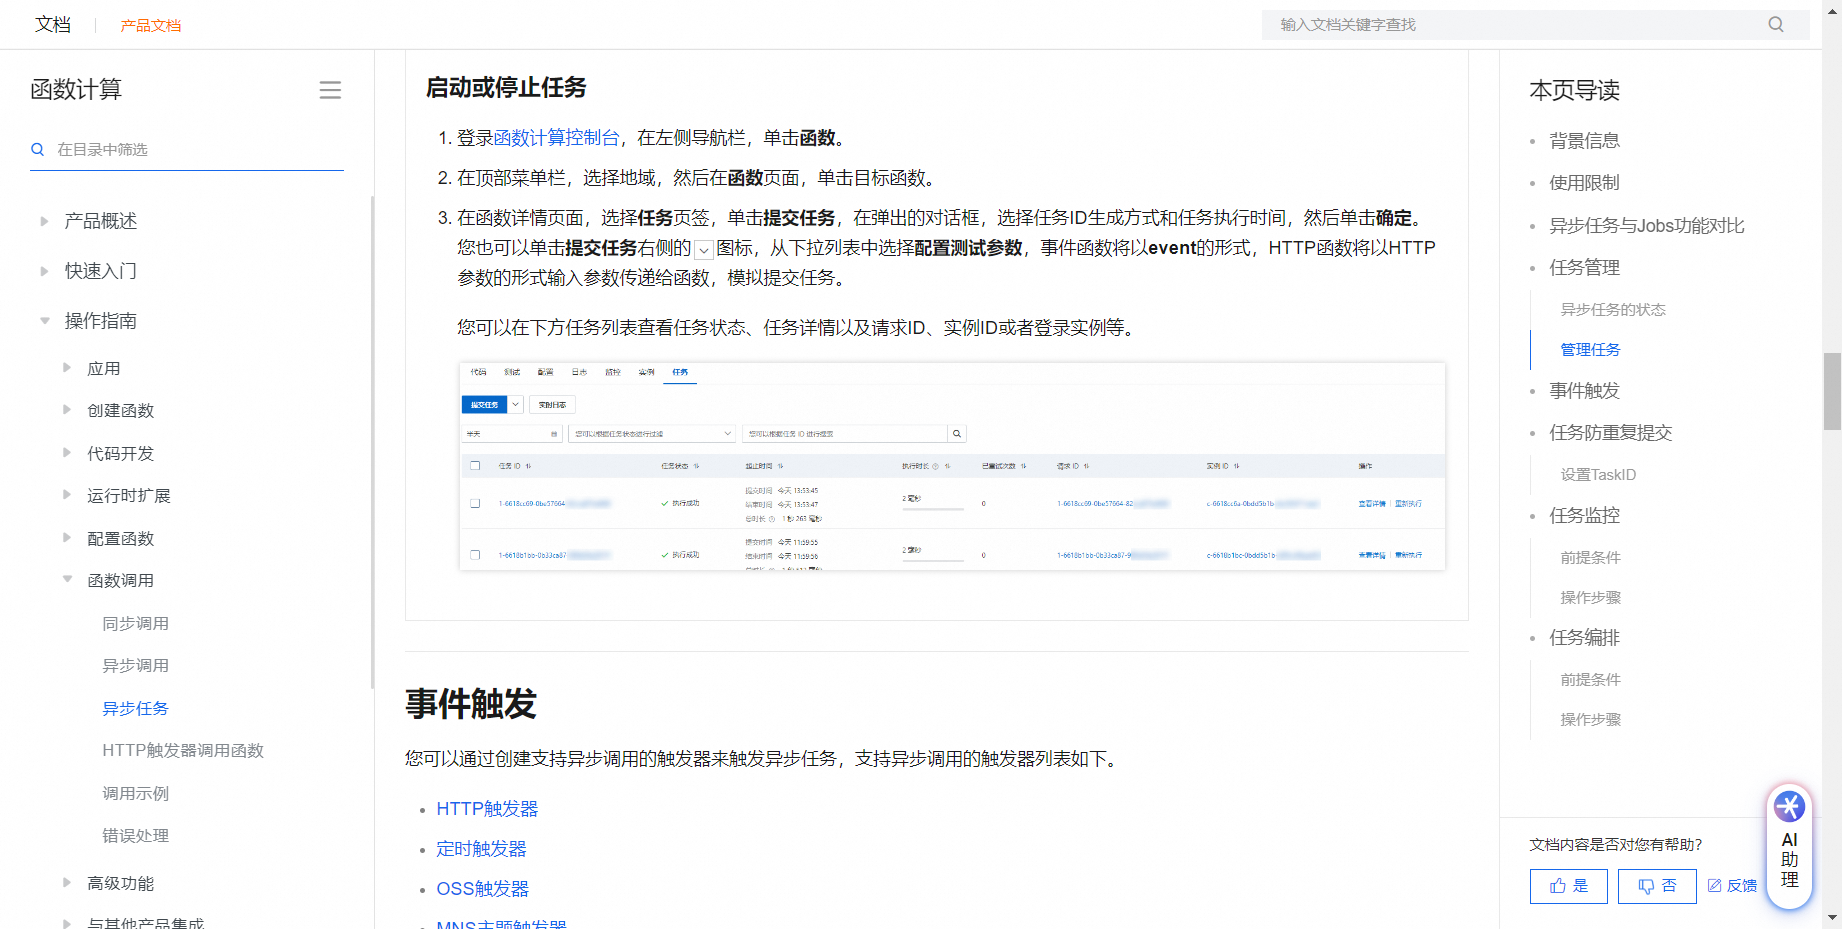Jump to 事件触发 in page guide
The width and height of the screenshot is (1842, 929).
tap(1584, 391)
